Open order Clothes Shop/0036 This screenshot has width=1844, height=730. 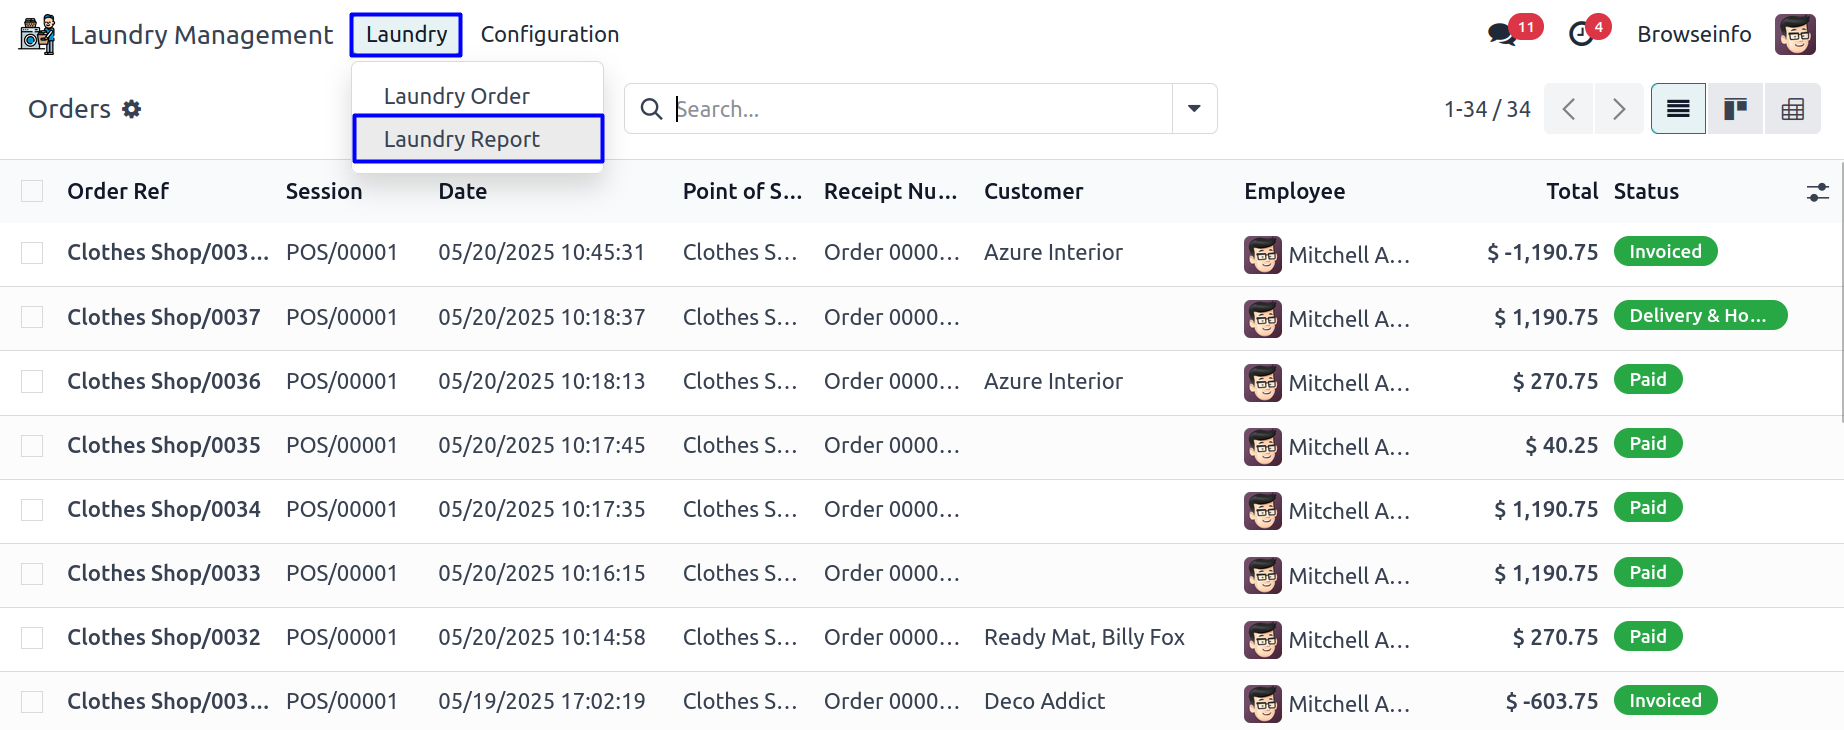[x=164, y=381]
